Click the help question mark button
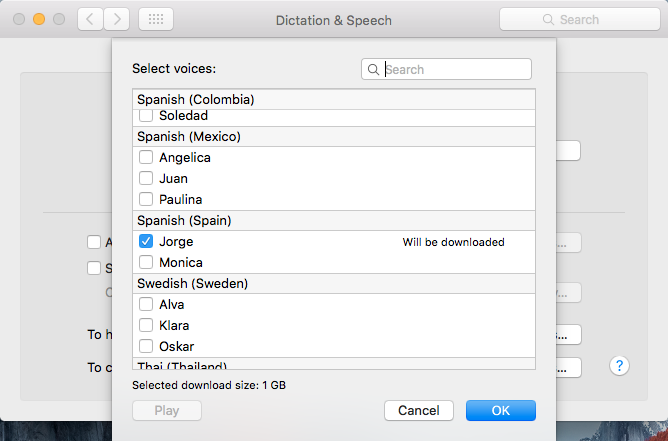The width and height of the screenshot is (668, 441). click(x=620, y=366)
